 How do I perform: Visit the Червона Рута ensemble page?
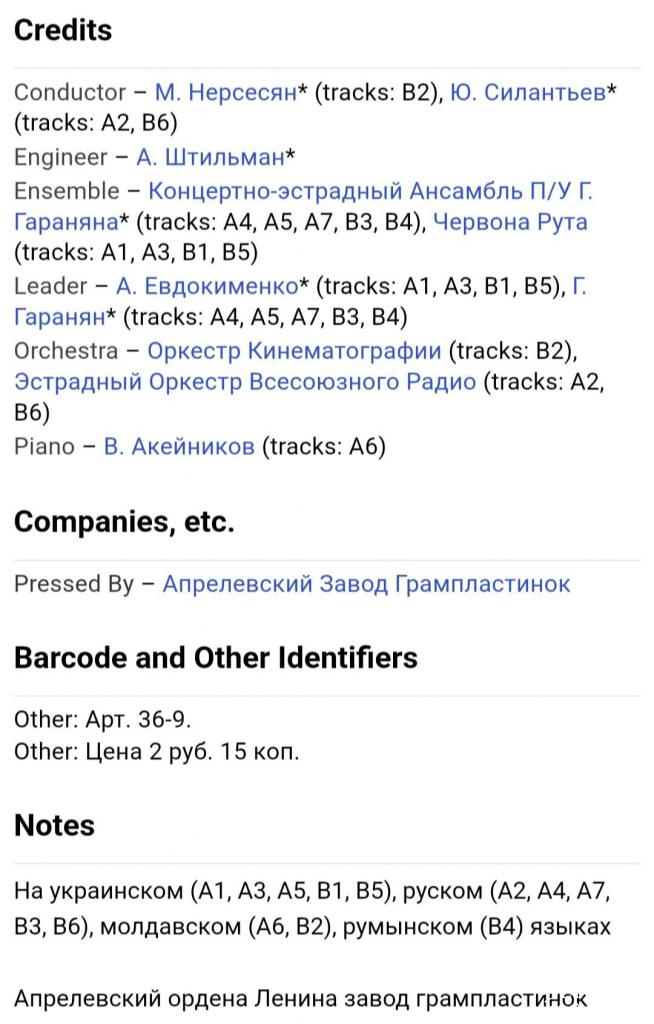point(510,222)
